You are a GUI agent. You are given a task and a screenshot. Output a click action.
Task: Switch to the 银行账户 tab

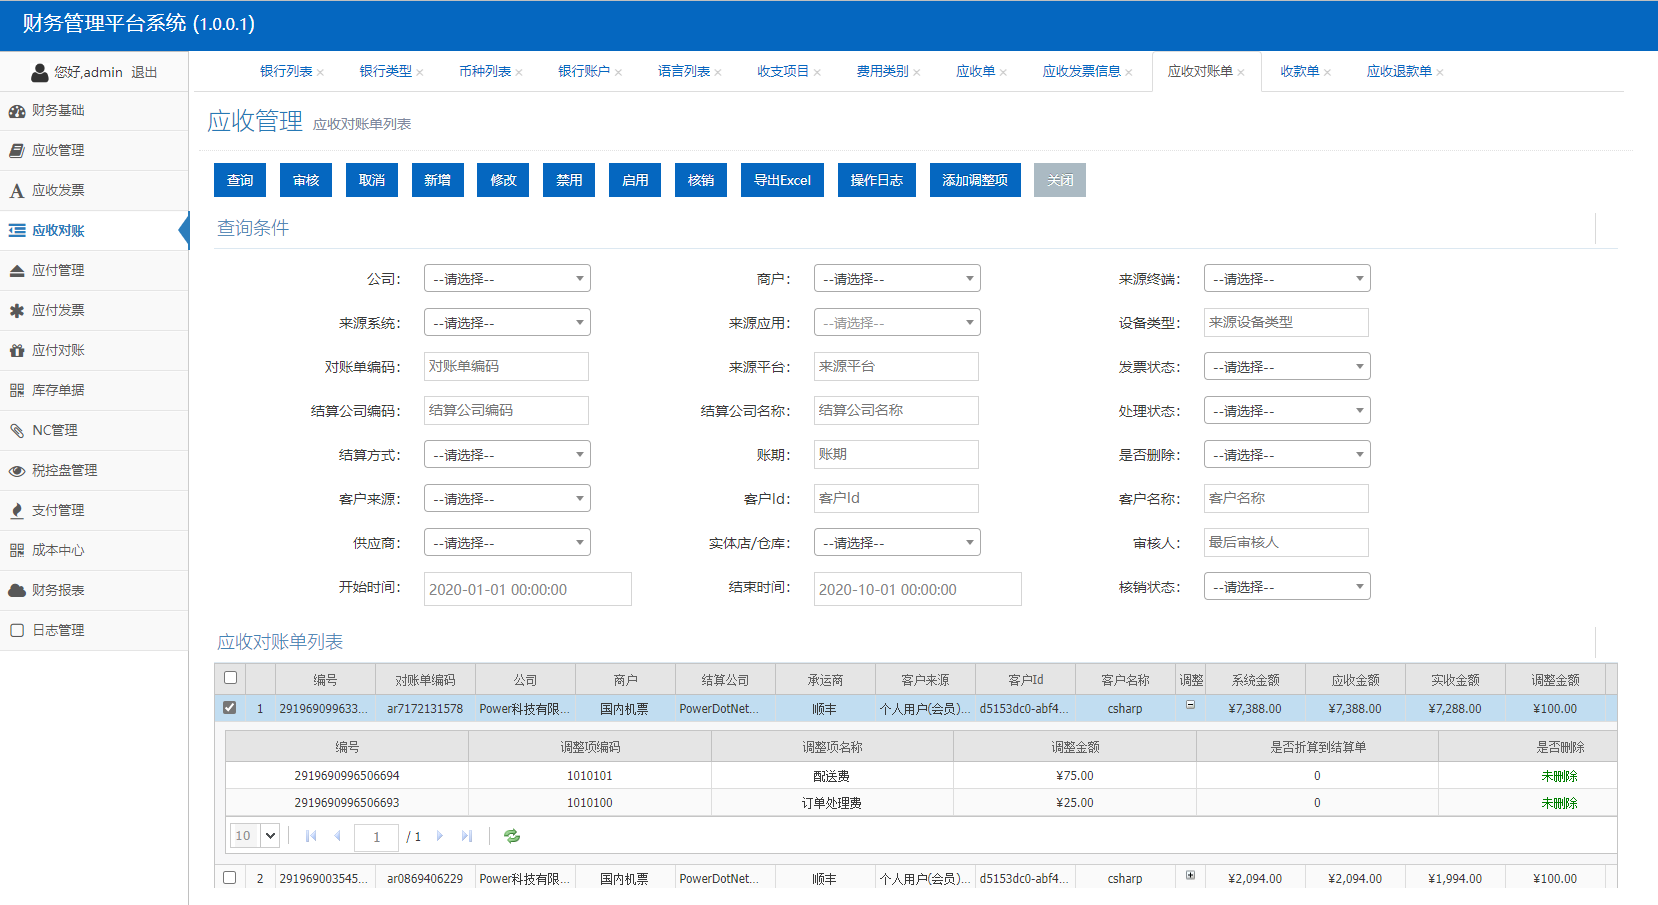tap(583, 72)
